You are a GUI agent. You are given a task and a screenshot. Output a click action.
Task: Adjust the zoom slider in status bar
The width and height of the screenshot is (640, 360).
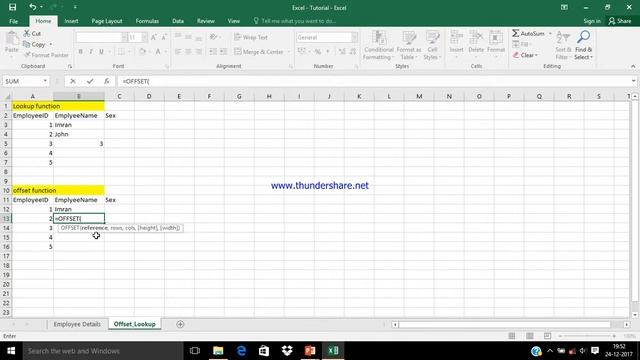pyautogui.click(x=588, y=336)
